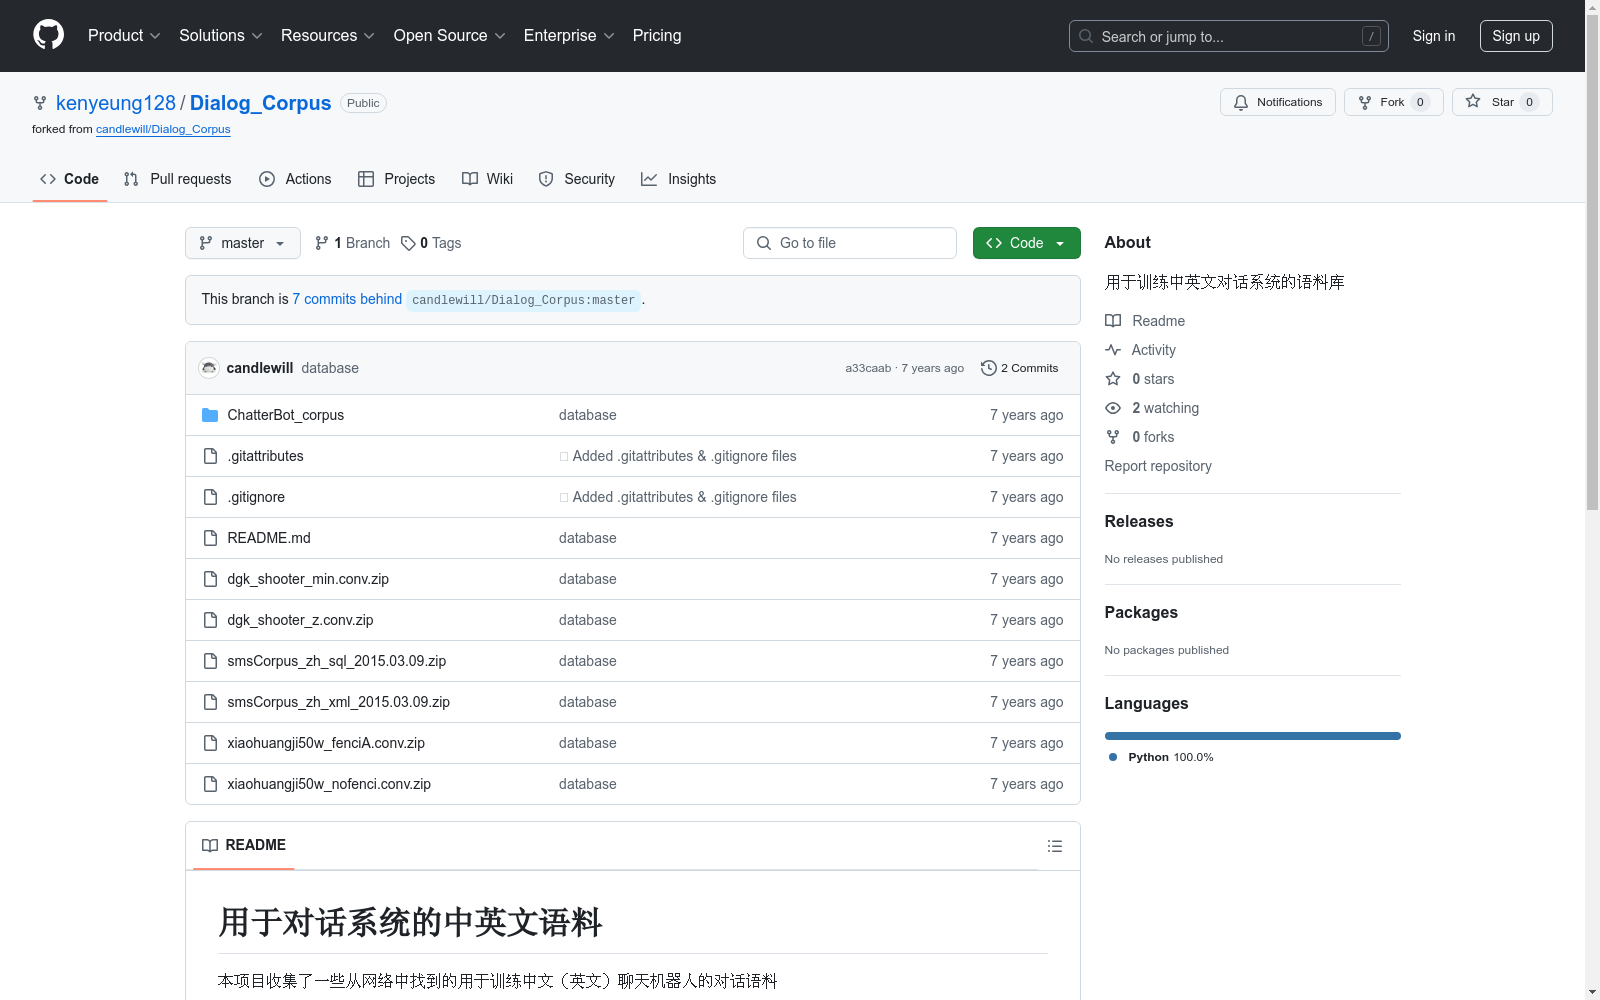
Task: Click the commit history clock icon
Action: pyautogui.click(x=988, y=368)
